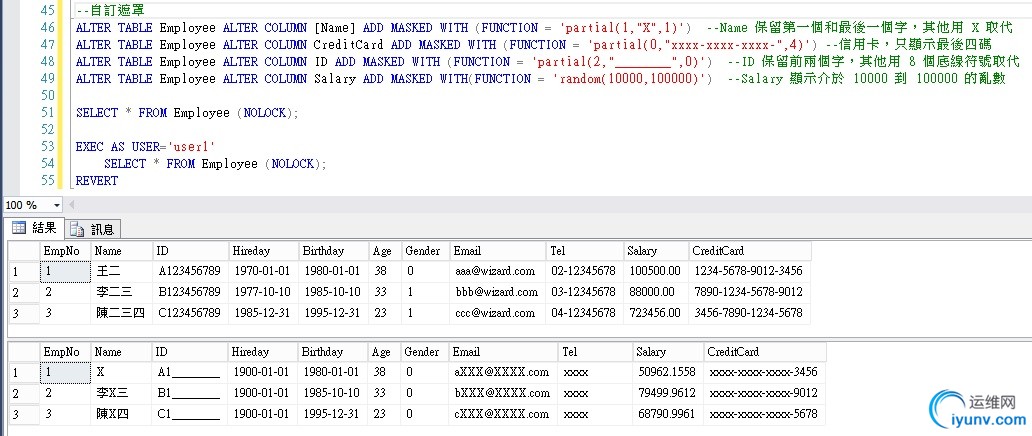Click the Hireday value 1970-01-01

[263, 271]
